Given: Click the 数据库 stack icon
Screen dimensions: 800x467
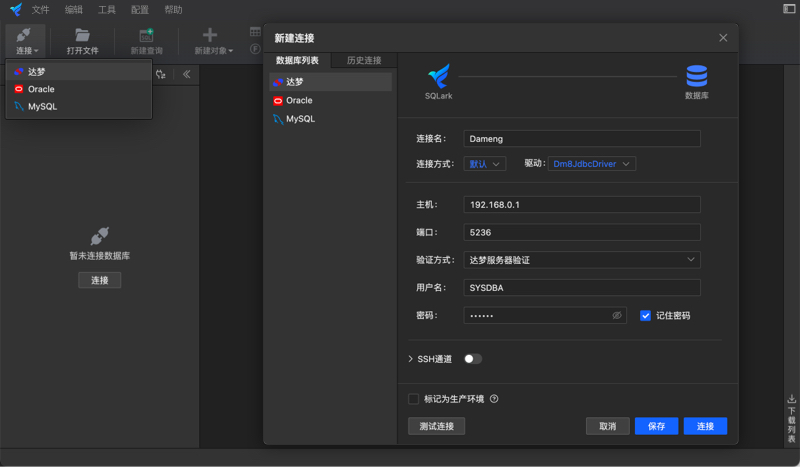Looking at the screenshot, I should point(696,76).
